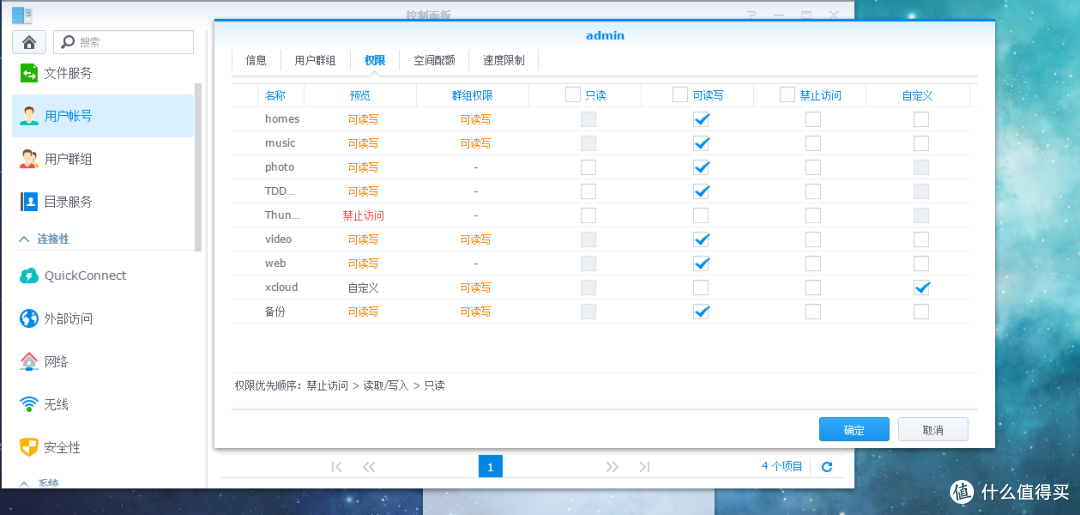Screen dimensions: 1080x515
Task: Toggle the 禁止访问 header checkbox
Action: 787,94
